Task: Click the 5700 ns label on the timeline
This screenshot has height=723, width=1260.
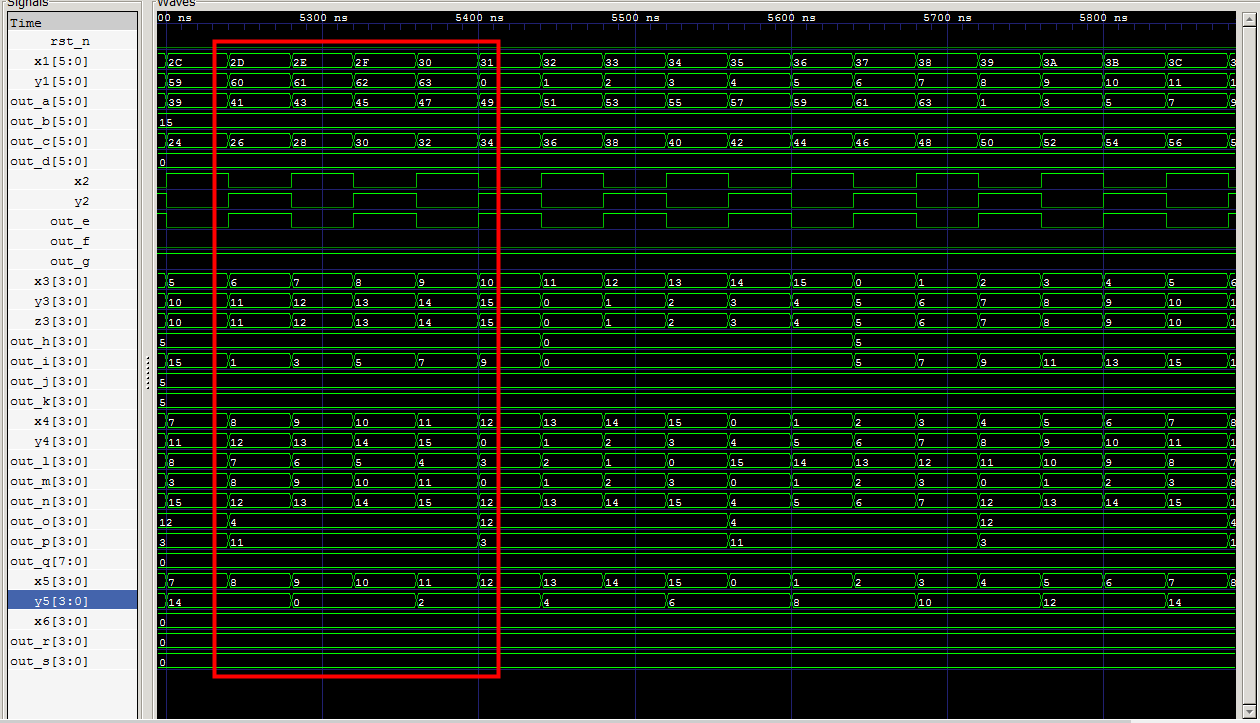Action: 948,18
